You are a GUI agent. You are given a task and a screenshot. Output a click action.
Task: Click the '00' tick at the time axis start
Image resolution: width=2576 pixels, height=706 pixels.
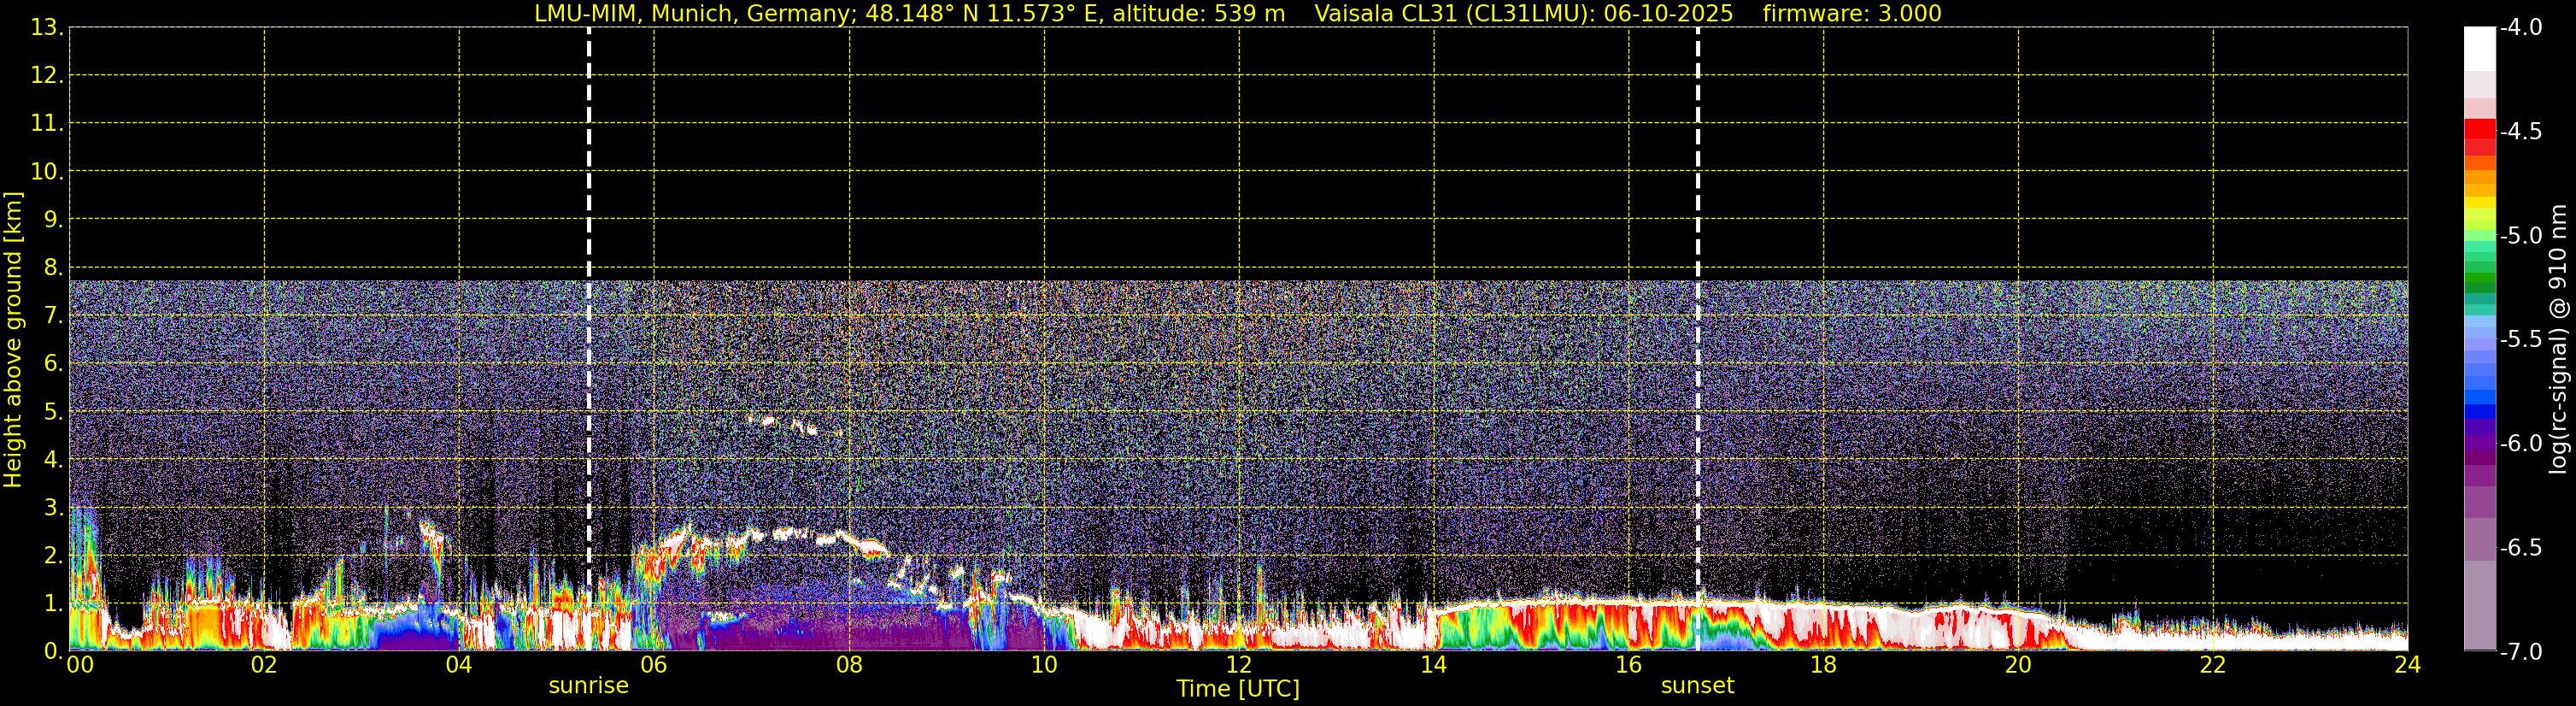point(80,666)
